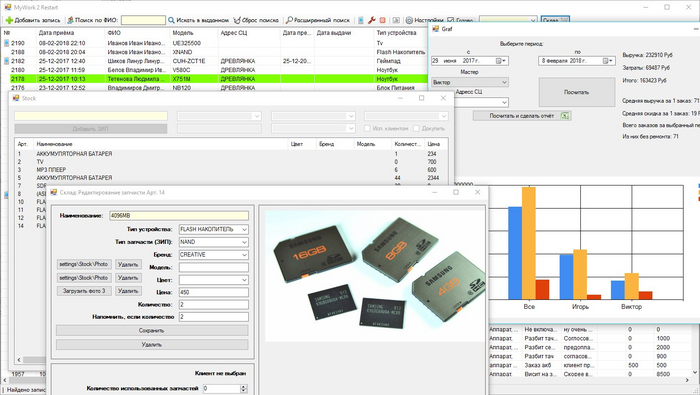Click Удалить next to Загрузить фото 3
The width and height of the screenshot is (700, 395).
pos(128,291)
